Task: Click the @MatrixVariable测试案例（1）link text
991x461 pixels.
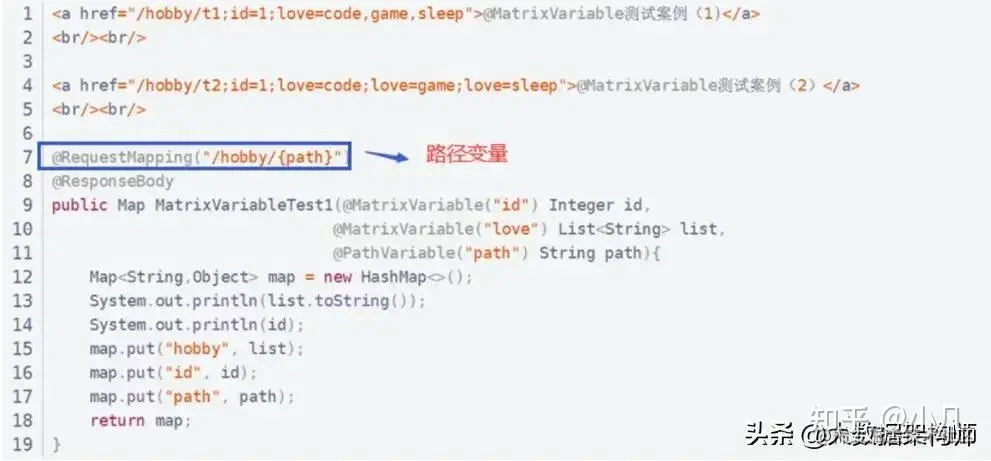Action: click(x=602, y=14)
